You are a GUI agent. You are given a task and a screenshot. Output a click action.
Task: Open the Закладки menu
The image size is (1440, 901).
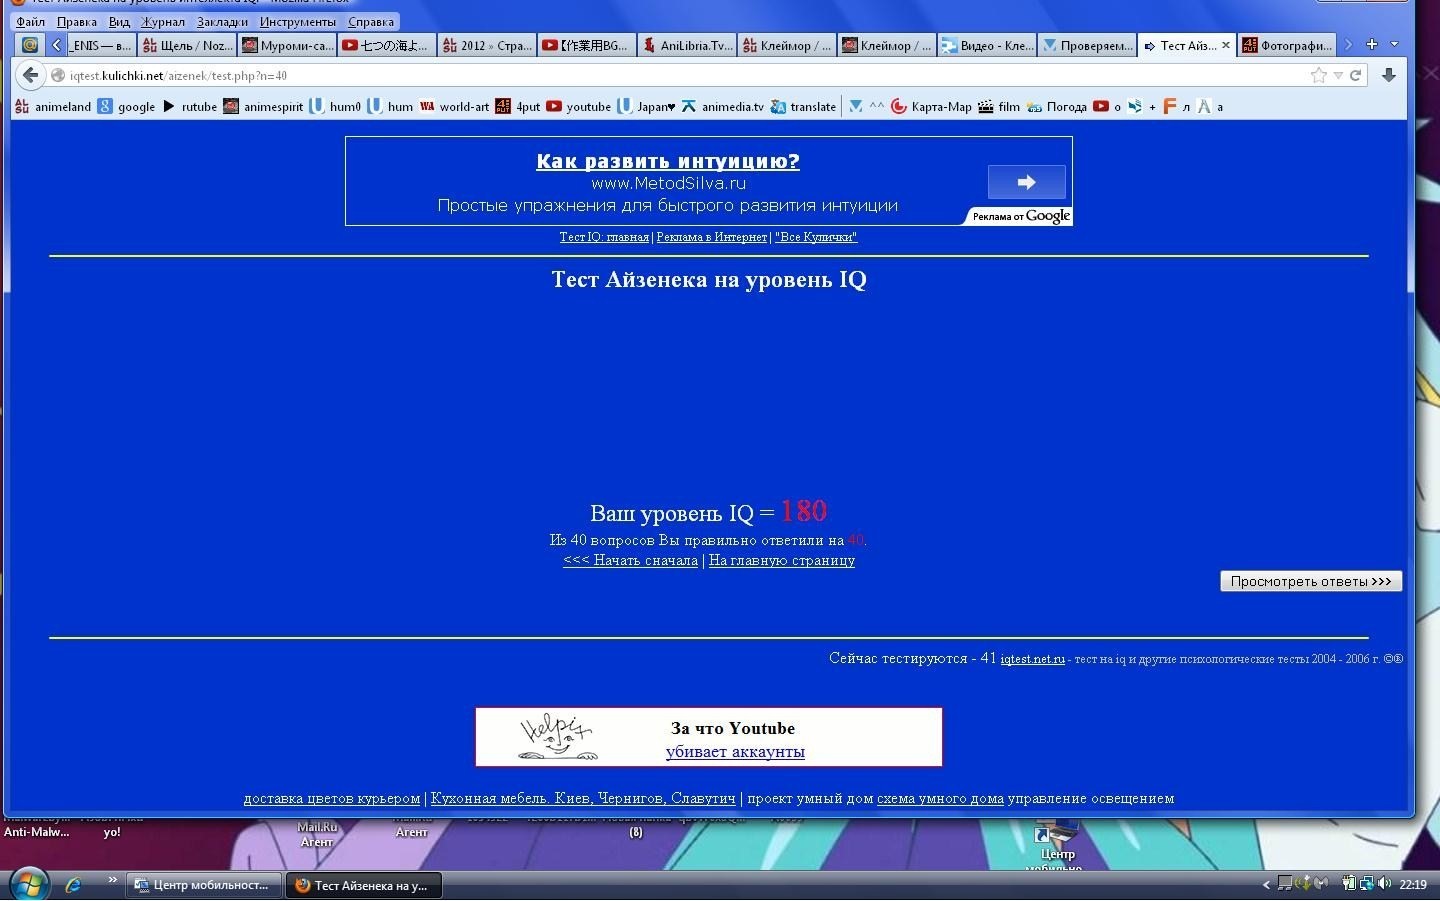click(222, 21)
